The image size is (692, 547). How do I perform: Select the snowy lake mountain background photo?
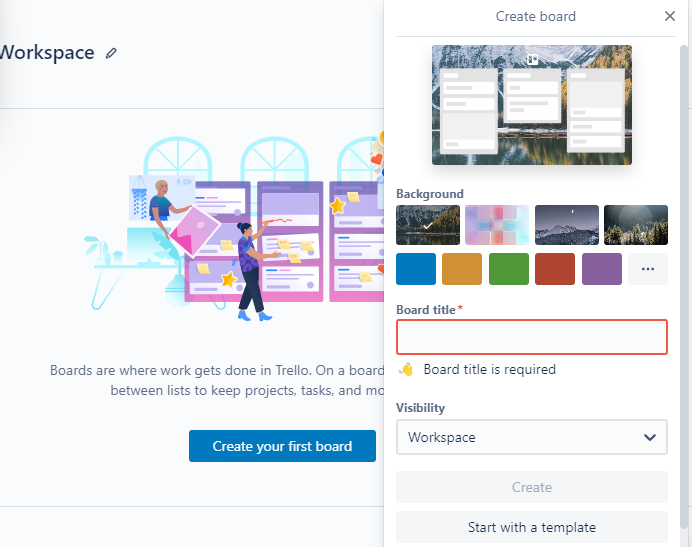(428, 225)
